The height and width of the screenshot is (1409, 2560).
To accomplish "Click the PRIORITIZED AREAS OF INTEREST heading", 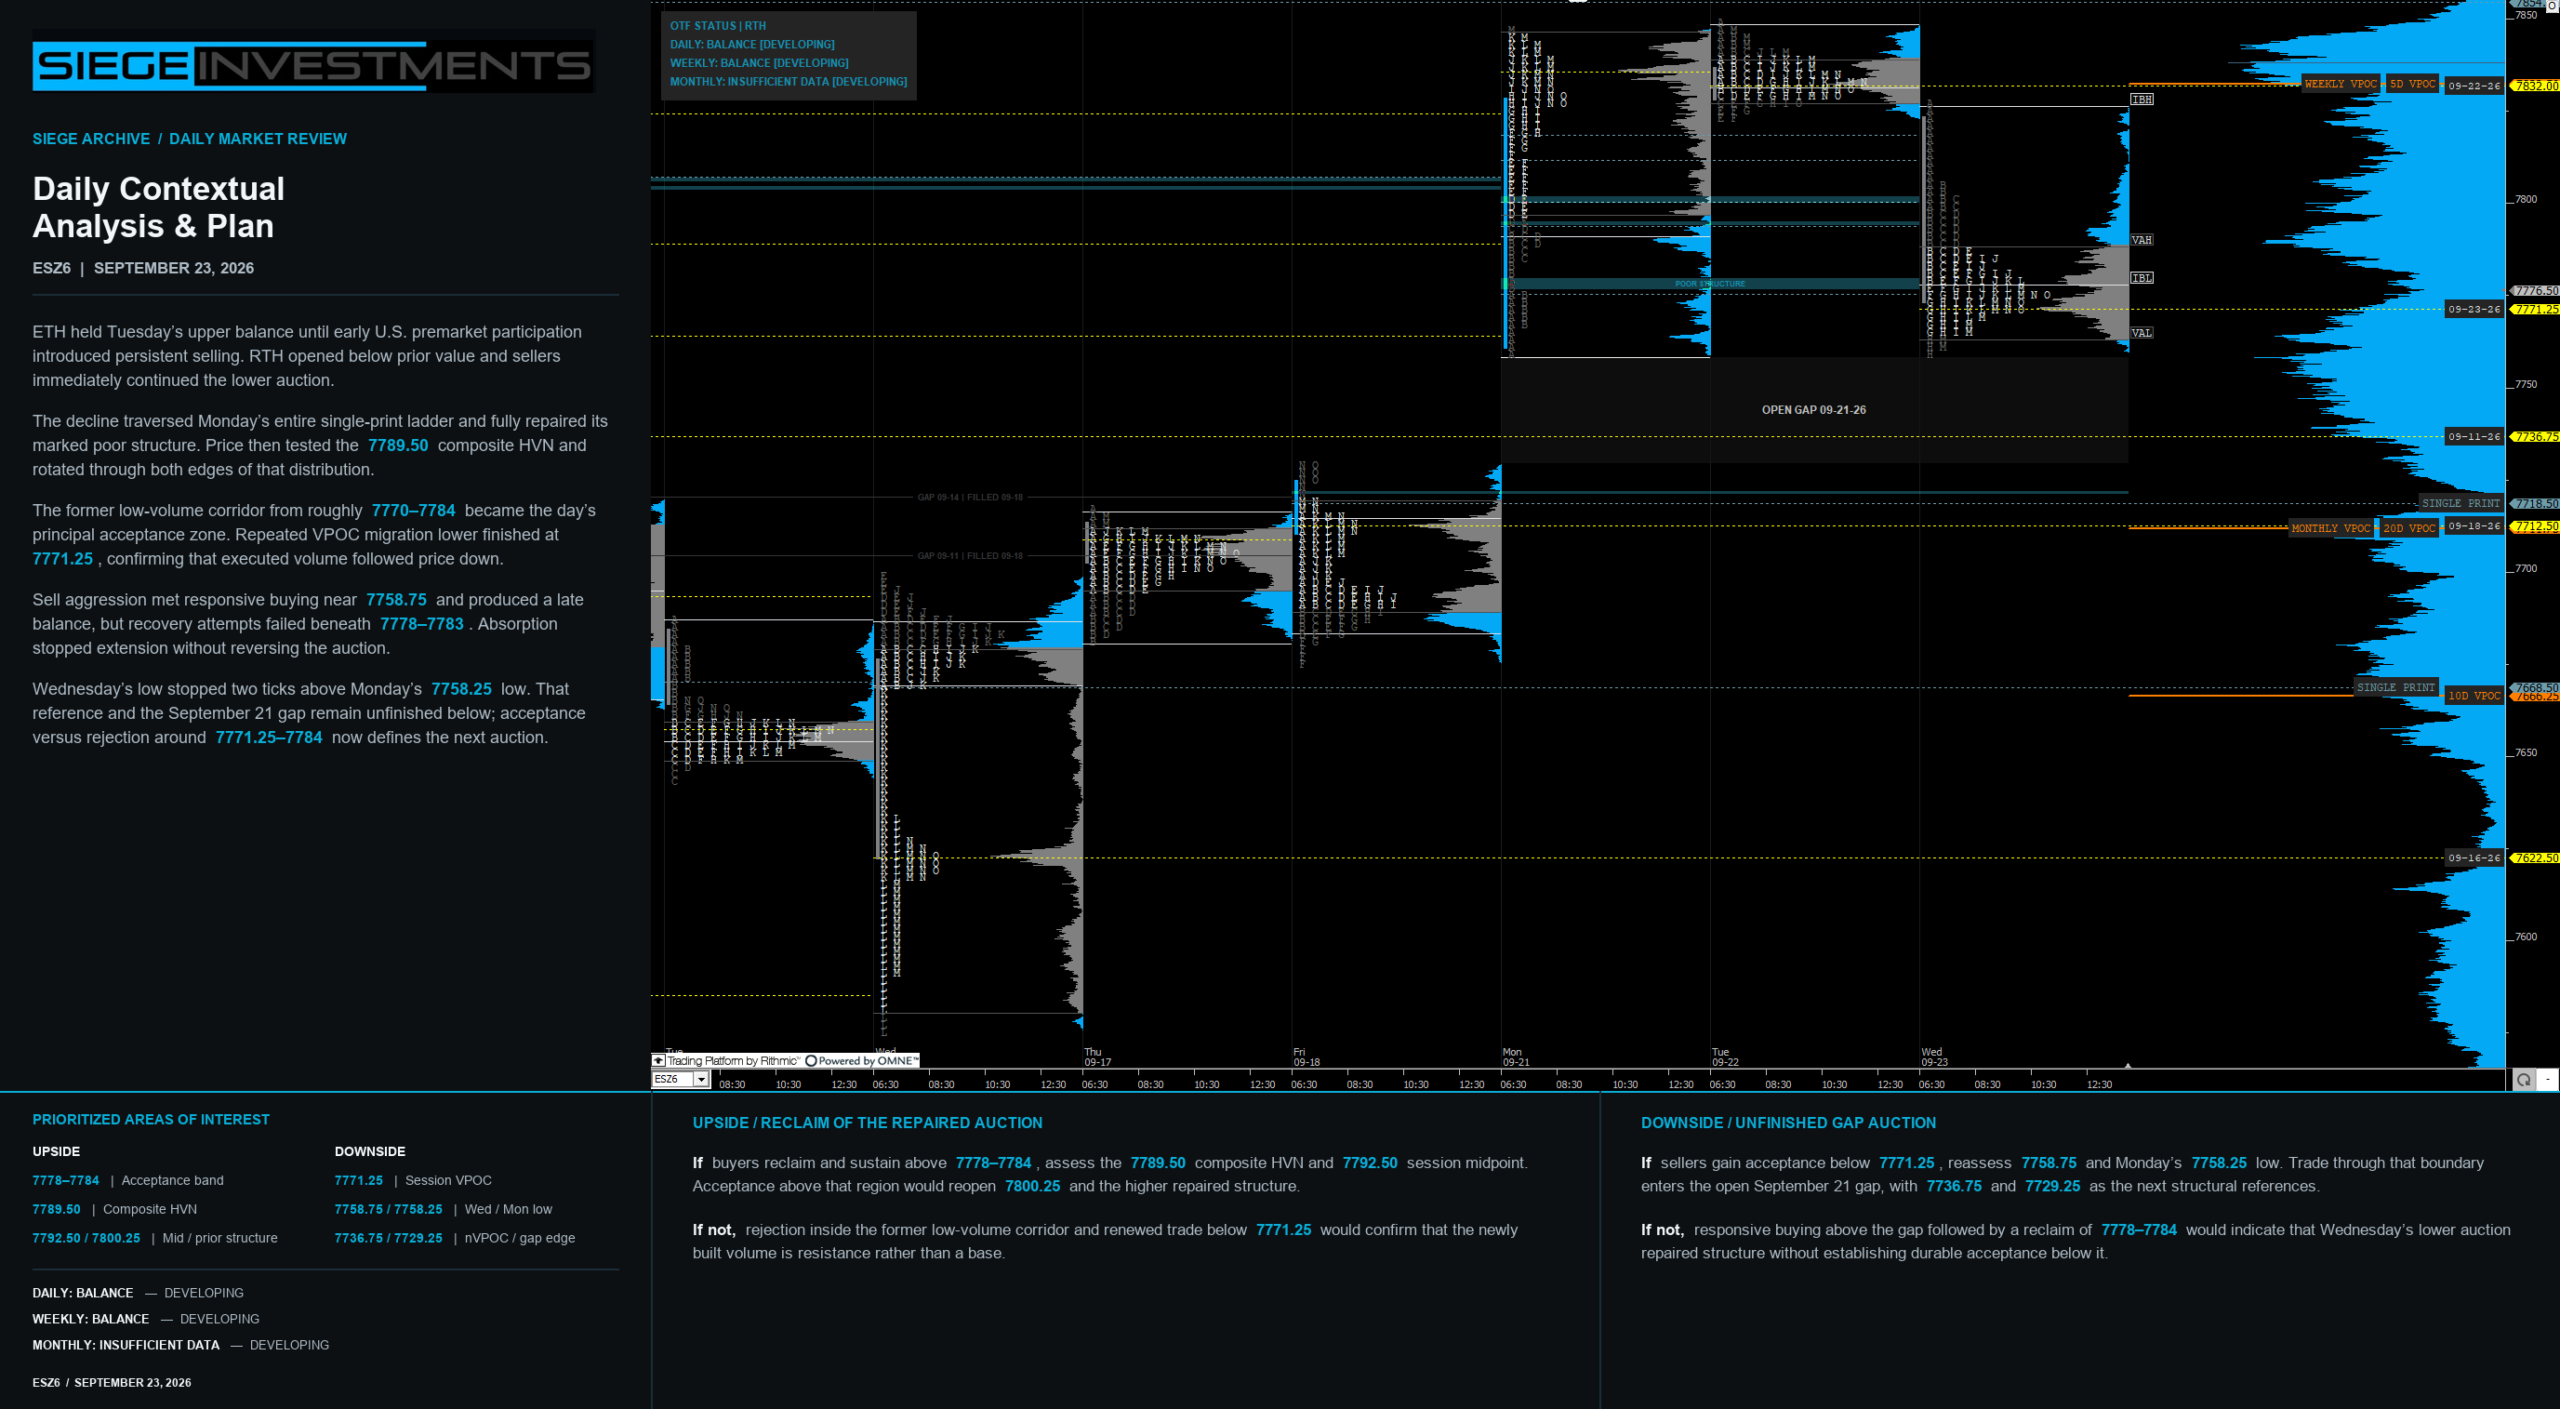I will point(151,1120).
